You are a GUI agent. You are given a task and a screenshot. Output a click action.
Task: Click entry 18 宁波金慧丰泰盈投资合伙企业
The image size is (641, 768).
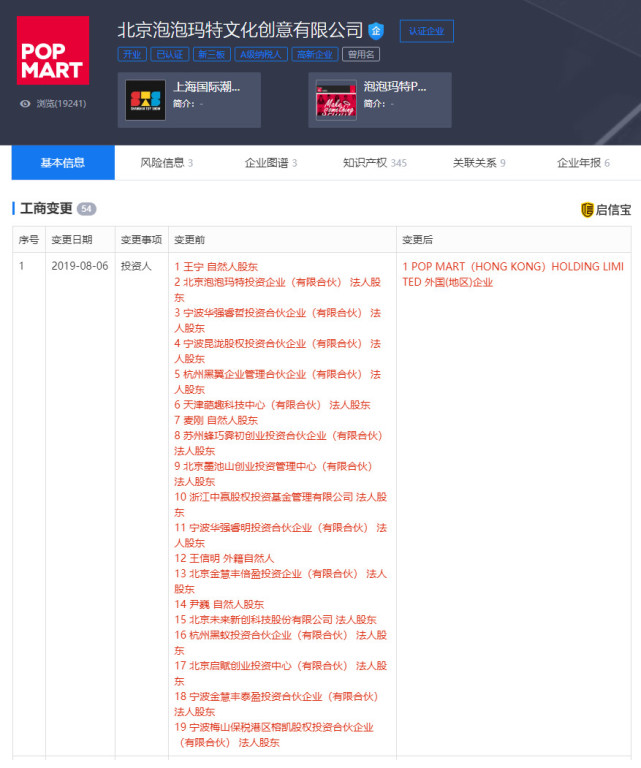[x=276, y=704]
